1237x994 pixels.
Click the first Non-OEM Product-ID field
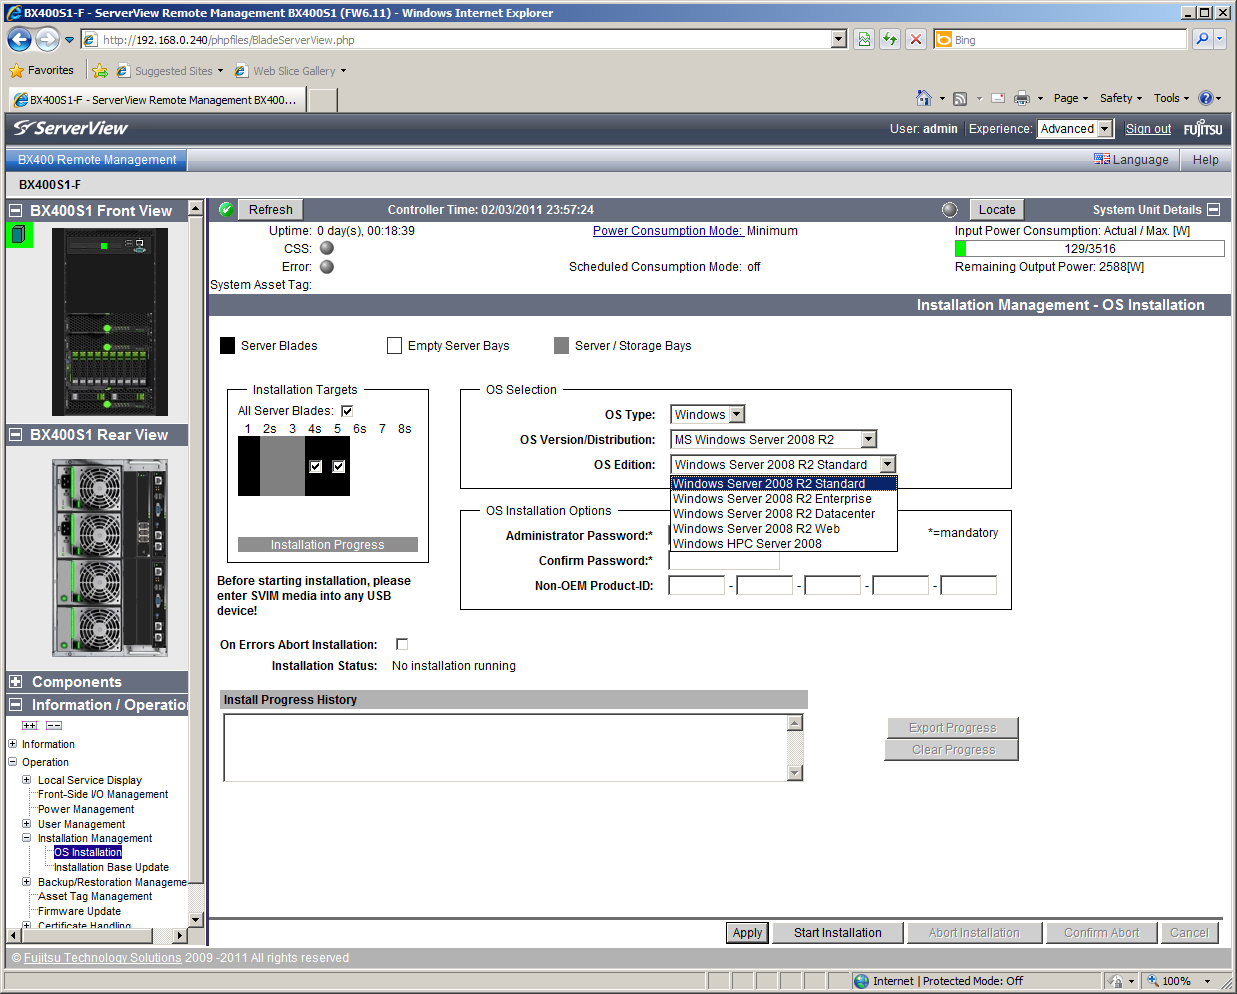pos(697,586)
